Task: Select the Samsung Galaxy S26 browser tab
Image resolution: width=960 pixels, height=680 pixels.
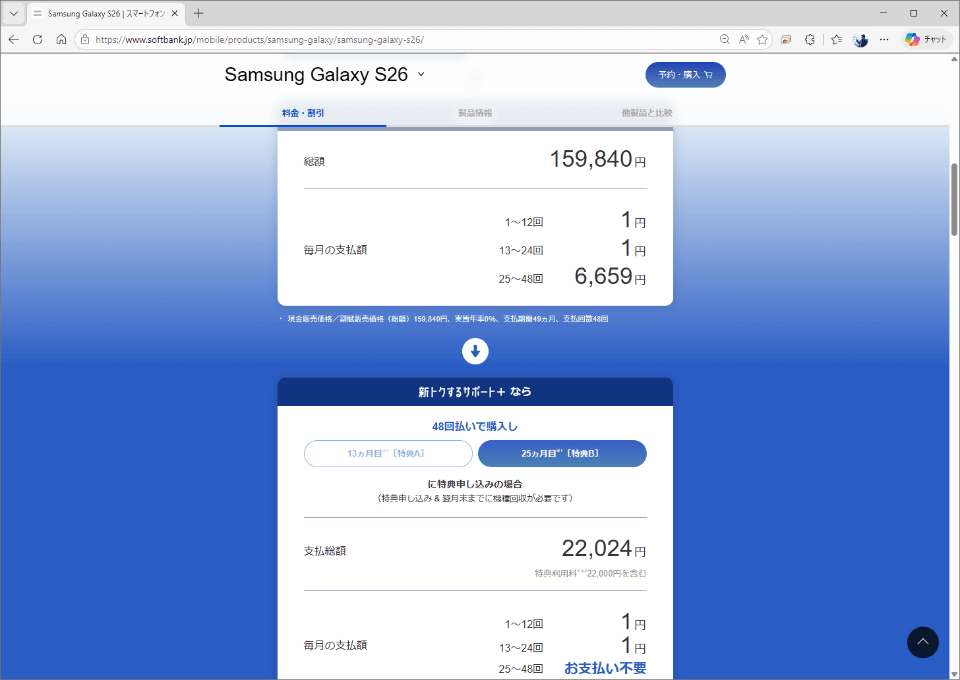Action: pyautogui.click(x=106, y=13)
